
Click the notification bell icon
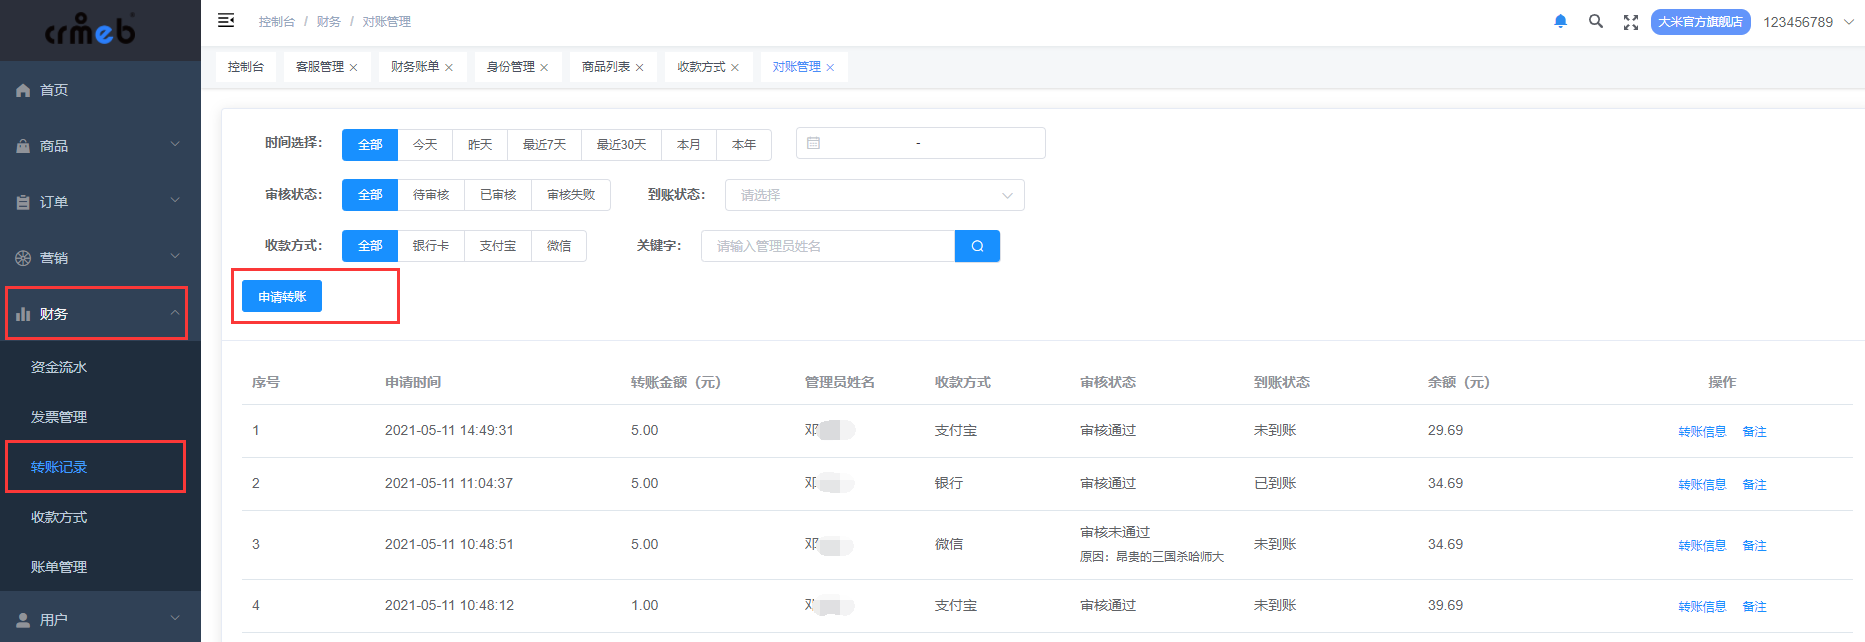1560,21
